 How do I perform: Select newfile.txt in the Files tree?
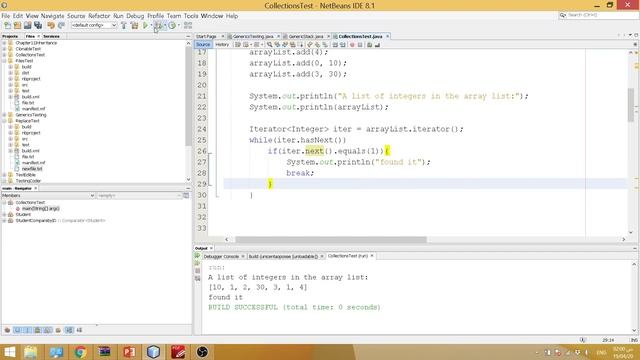pos(32,169)
